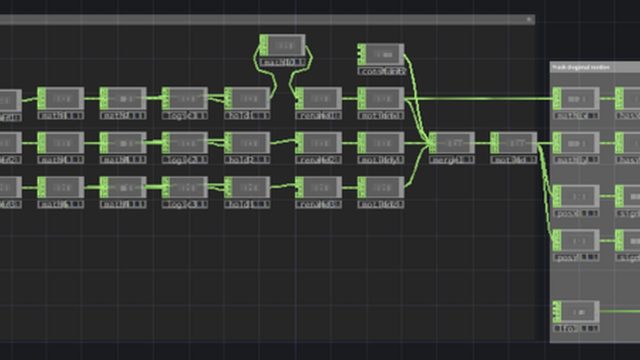Viewport: 640px width, 360px height.
Task: Toggle the green flag strip on the constant node
Action: (x=361, y=54)
